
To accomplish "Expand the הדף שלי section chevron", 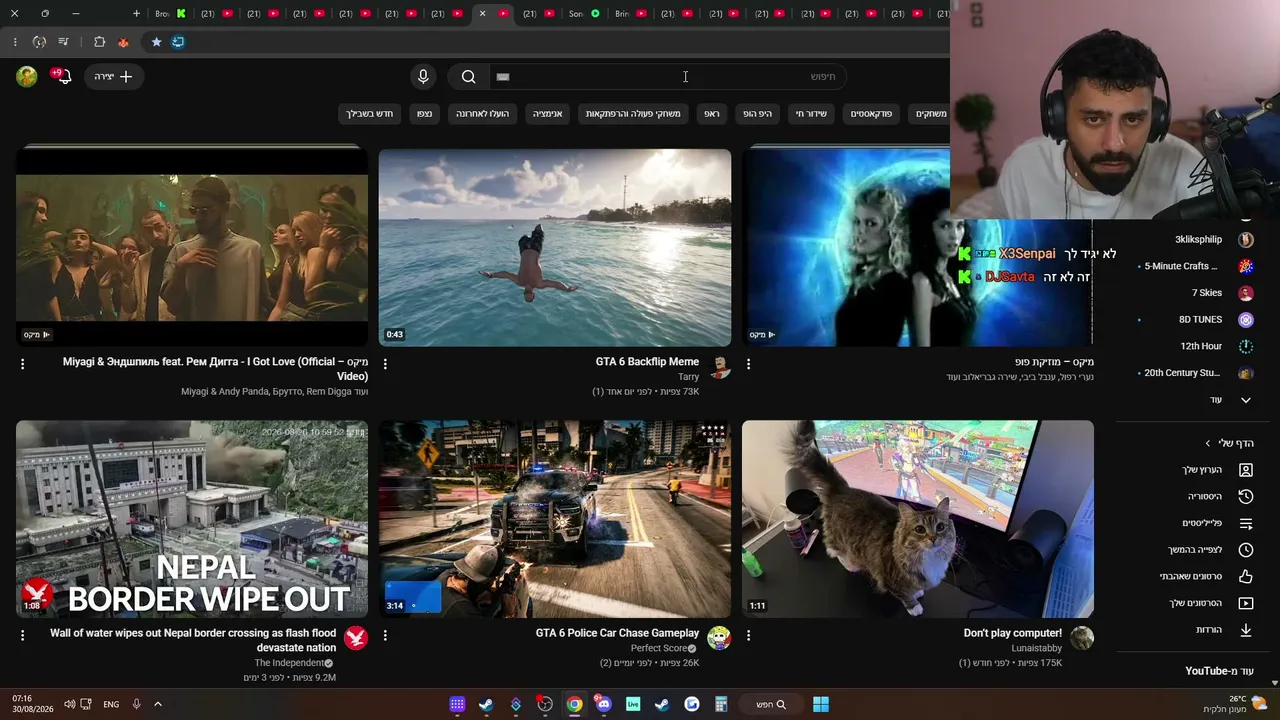I will pyautogui.click(x=1207, y=443).
